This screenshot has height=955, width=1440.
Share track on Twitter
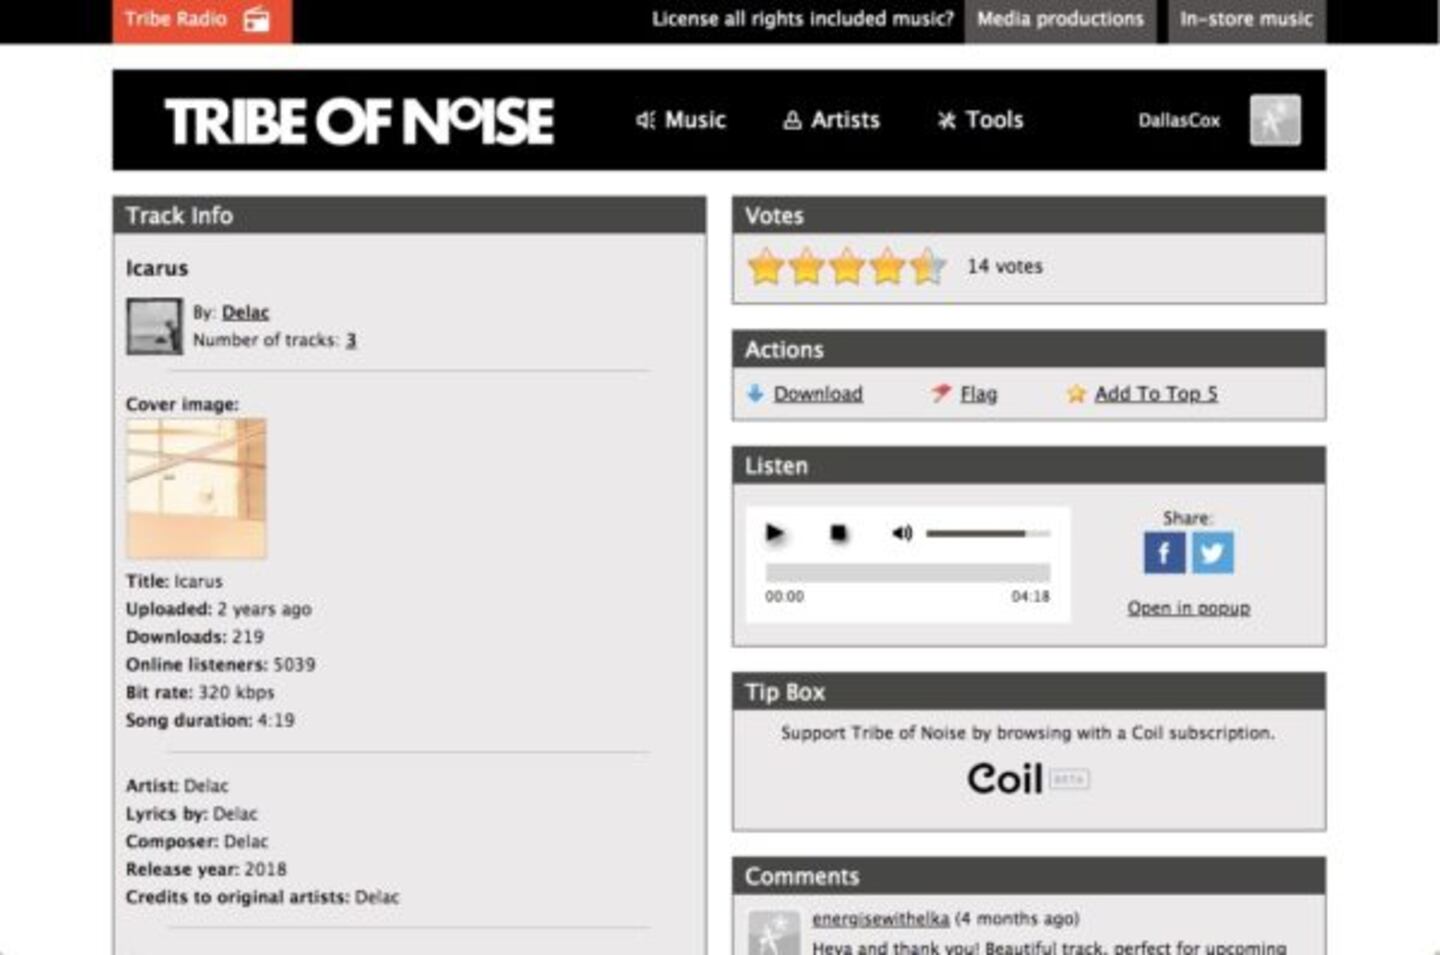1212,552
